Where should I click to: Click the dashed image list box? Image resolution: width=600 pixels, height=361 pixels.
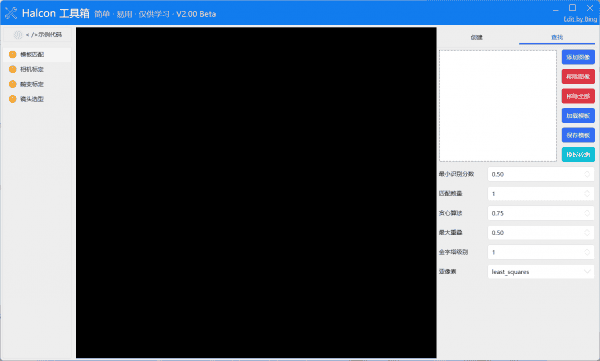498,106
